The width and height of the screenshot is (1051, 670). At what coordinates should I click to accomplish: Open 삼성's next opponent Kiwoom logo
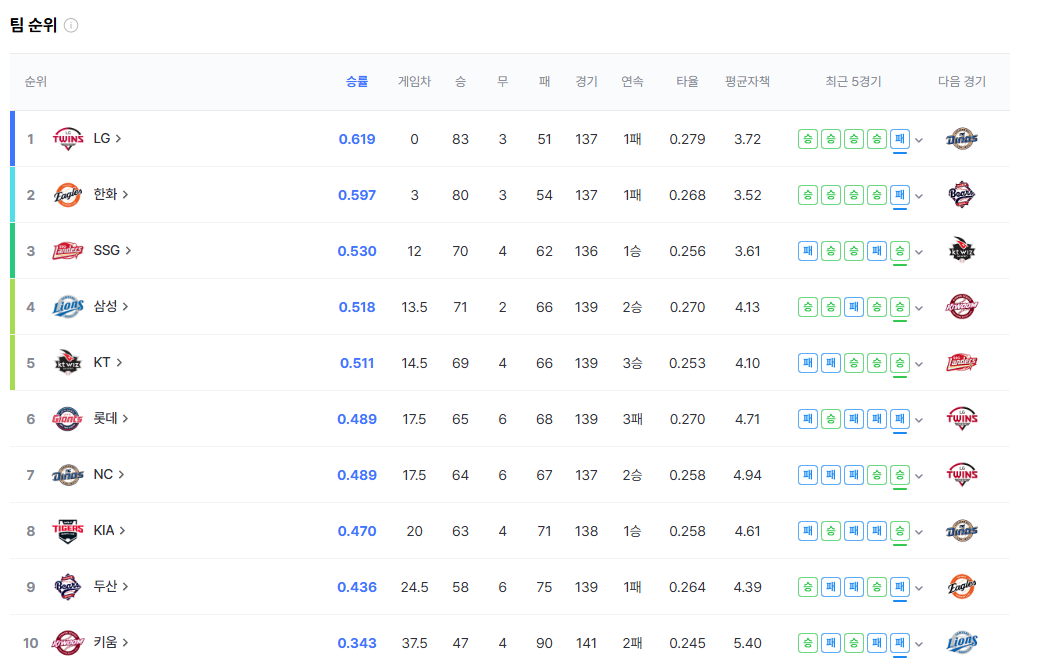pyautogui.click(x=961, y=307)
